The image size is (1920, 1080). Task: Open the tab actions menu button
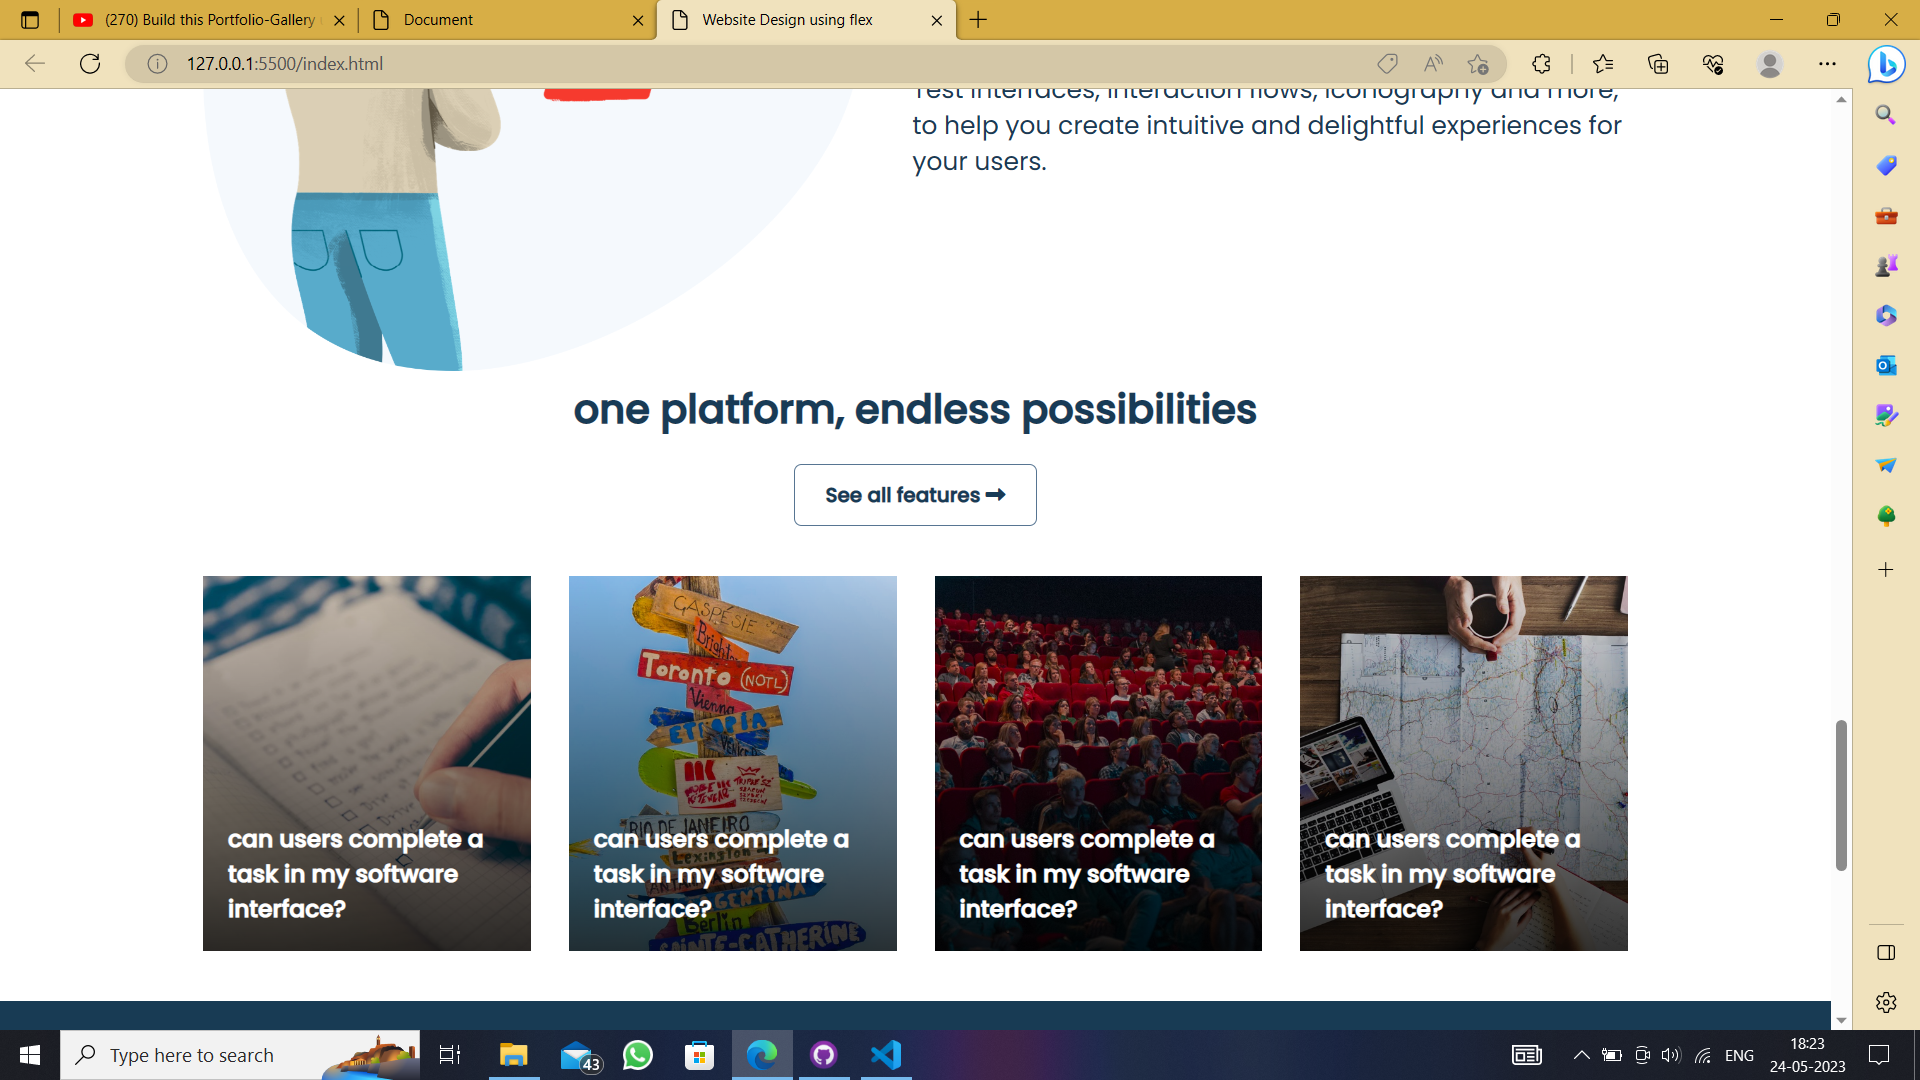(x=30, y=20)
